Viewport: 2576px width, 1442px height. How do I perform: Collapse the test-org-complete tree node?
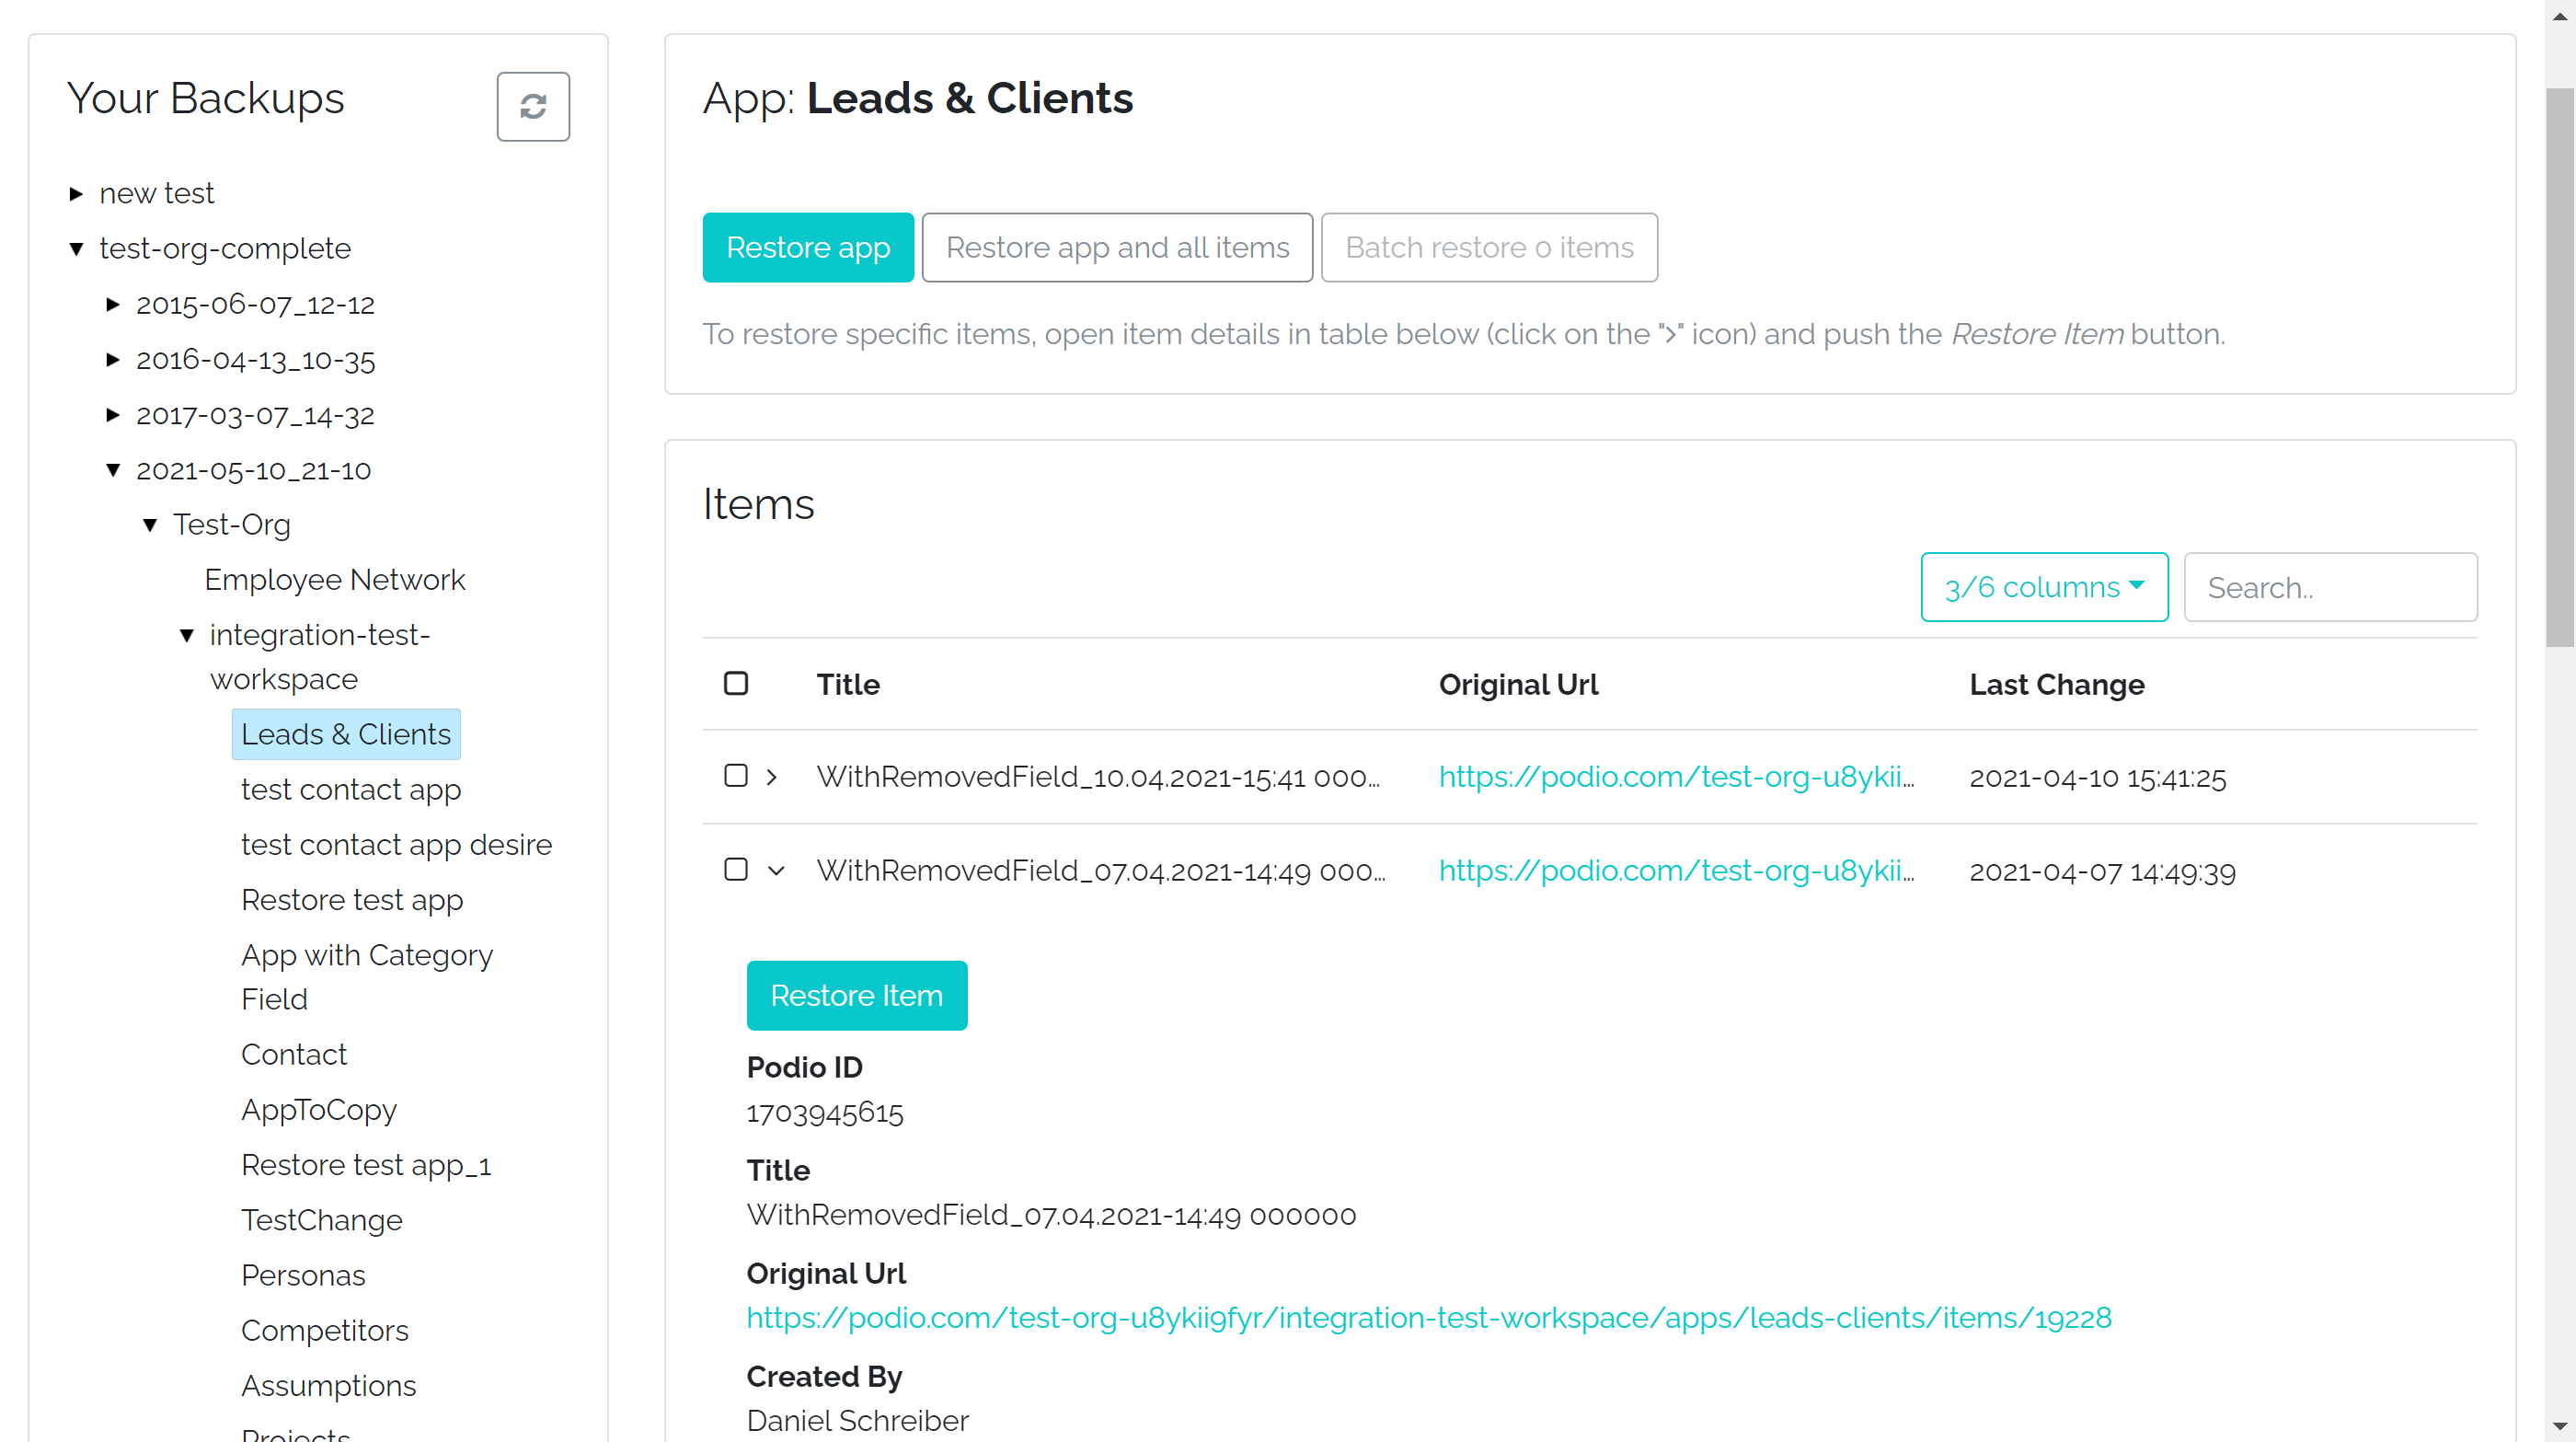click(76, 249)
